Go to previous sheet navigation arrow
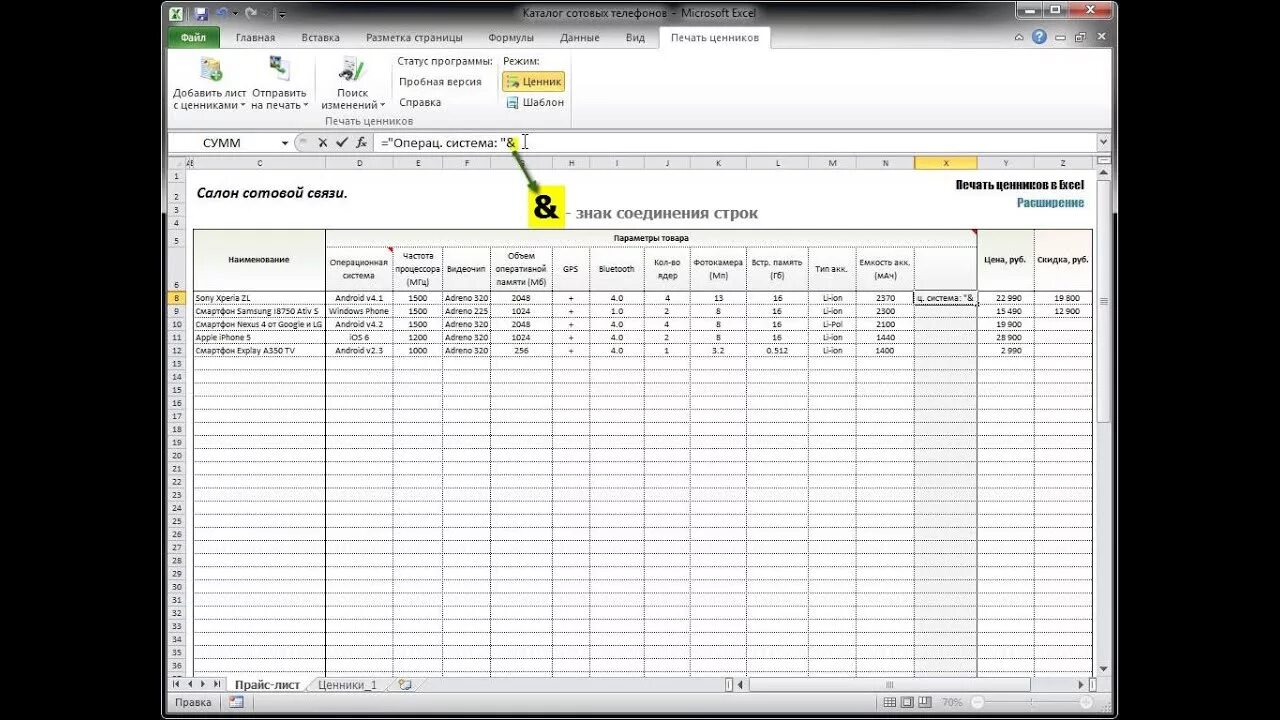Image resolution: width=1280 pixels, height=720 pixels. (x=190, y=684)
